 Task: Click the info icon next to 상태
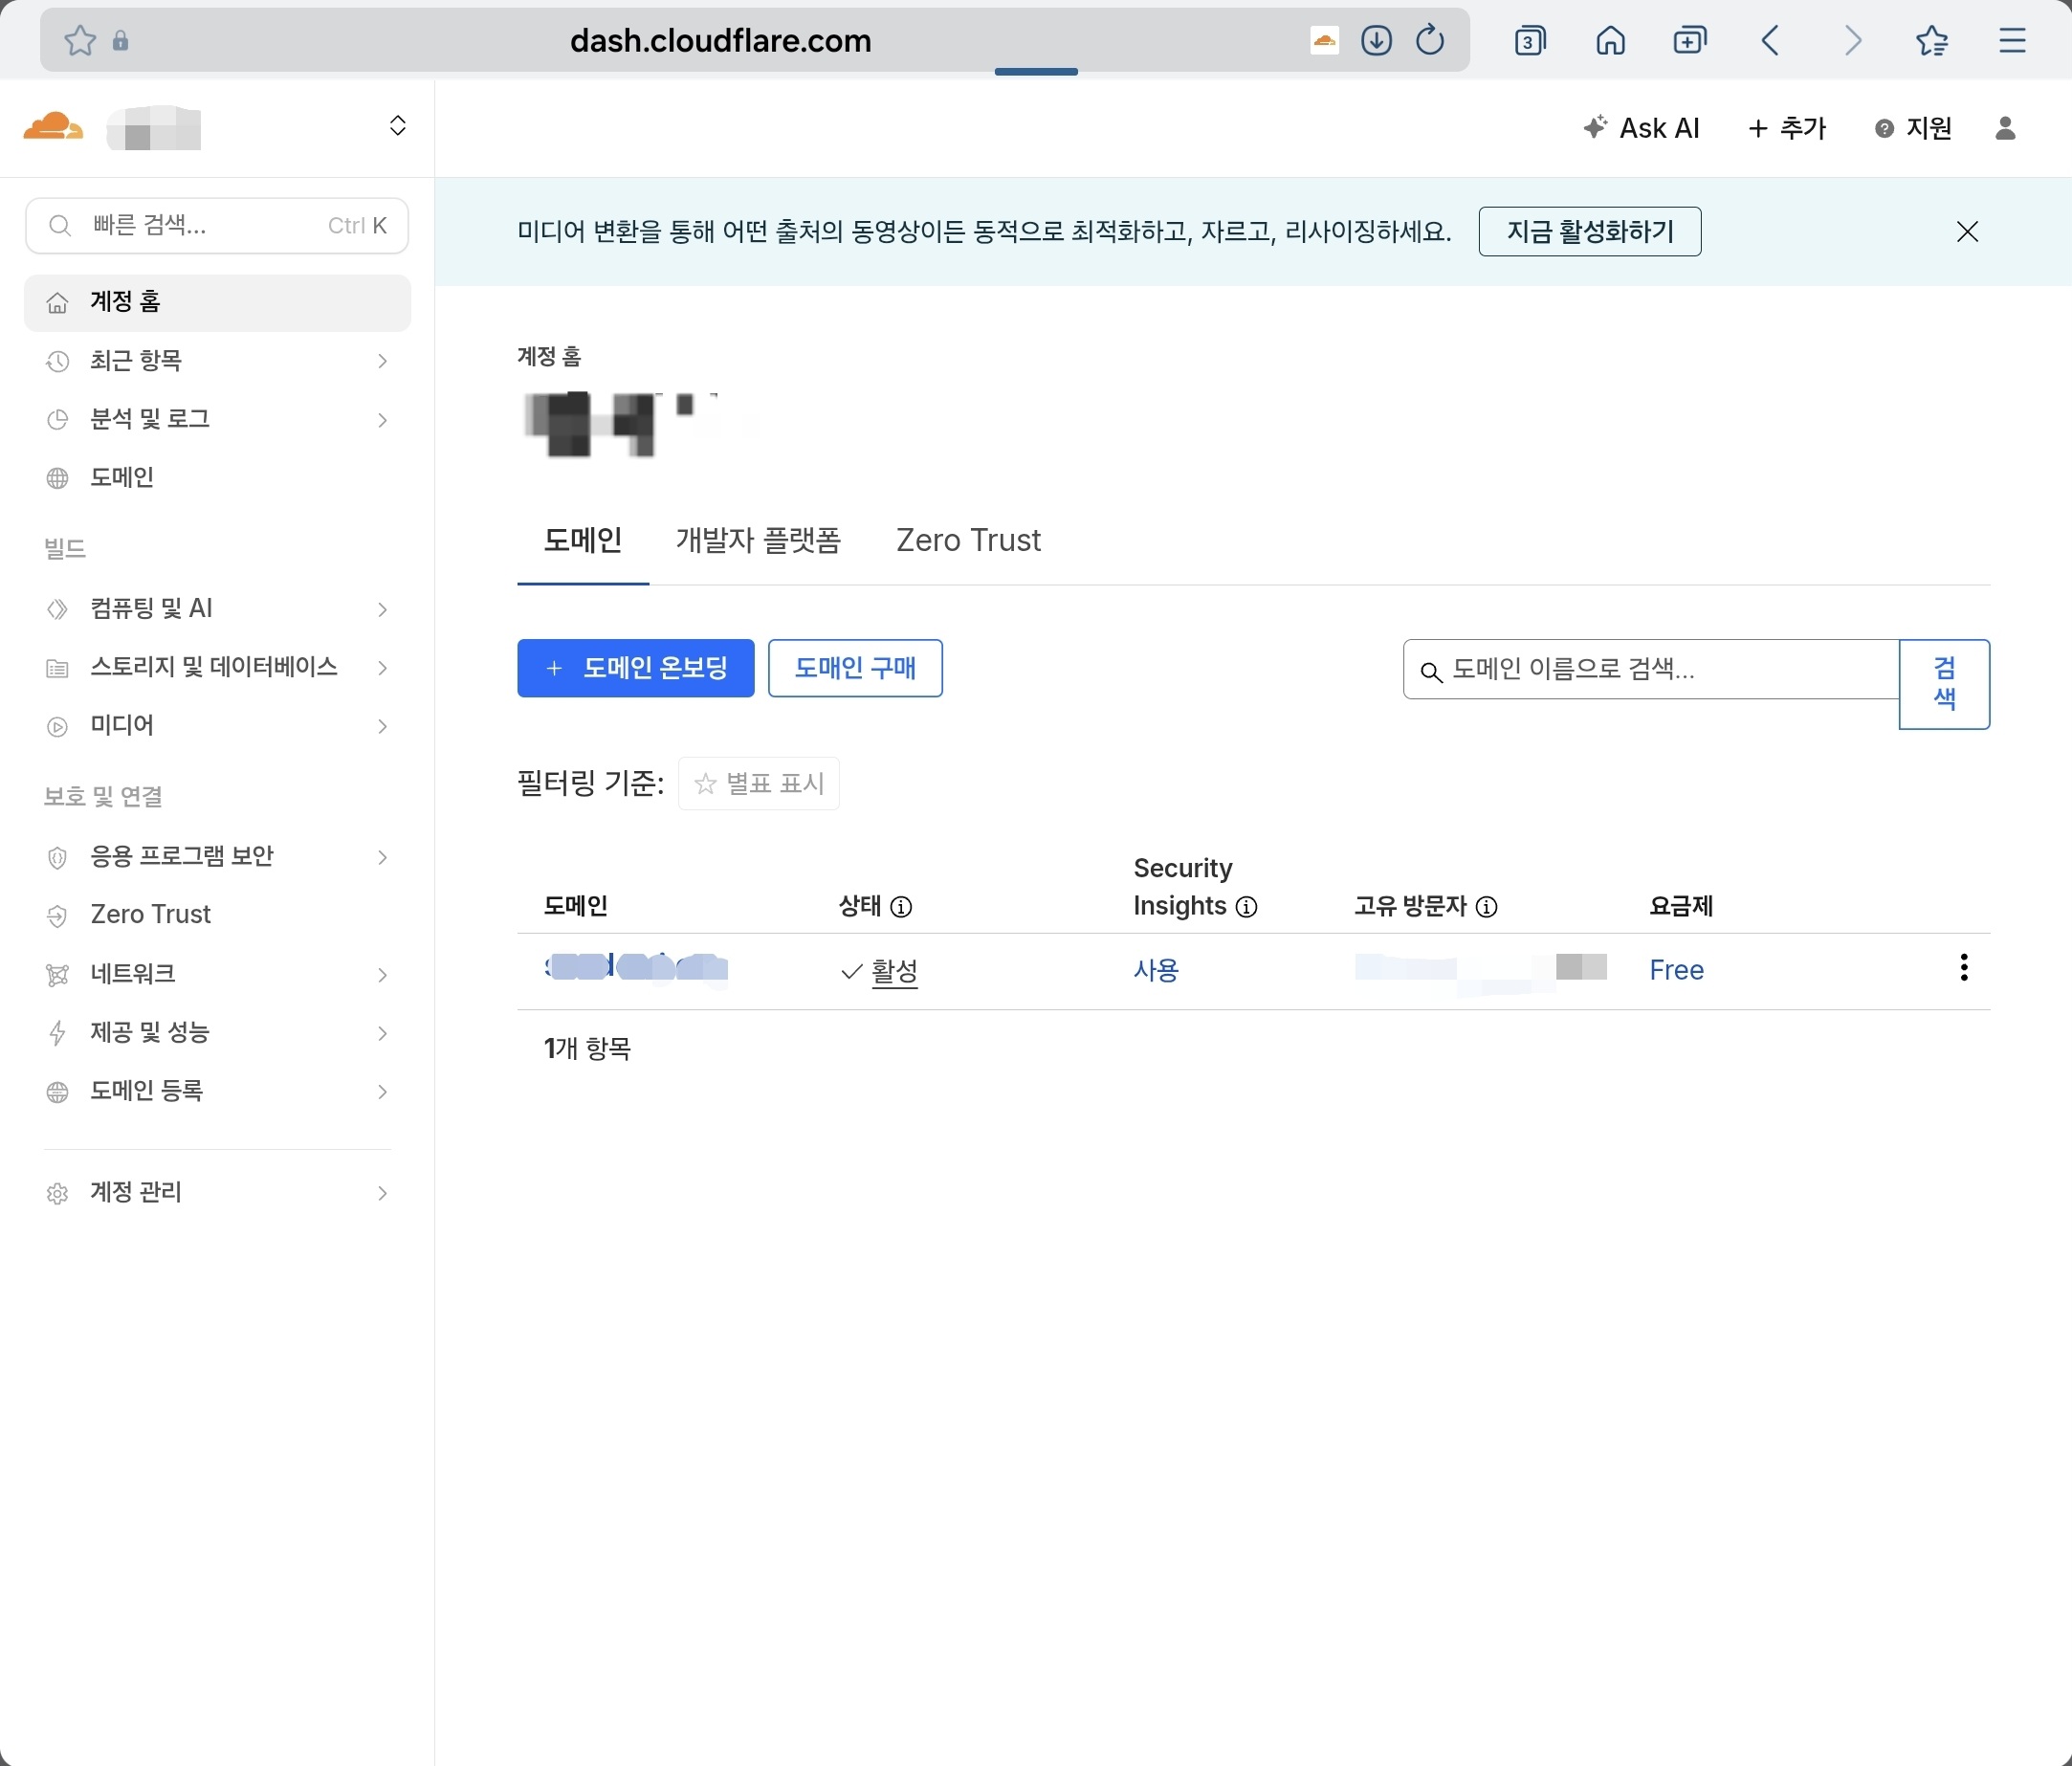(901, 907)
